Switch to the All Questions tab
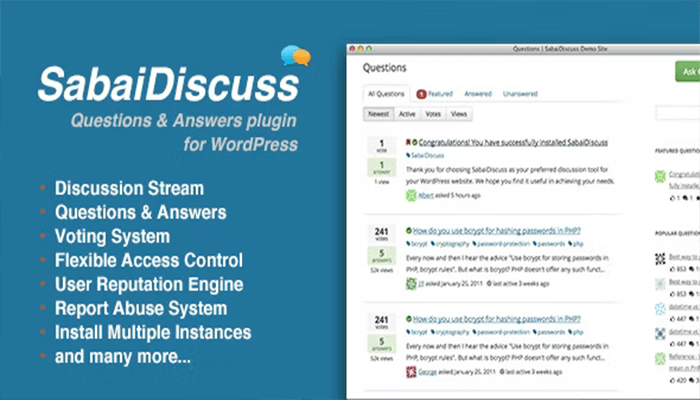 (x=386, y=94)
